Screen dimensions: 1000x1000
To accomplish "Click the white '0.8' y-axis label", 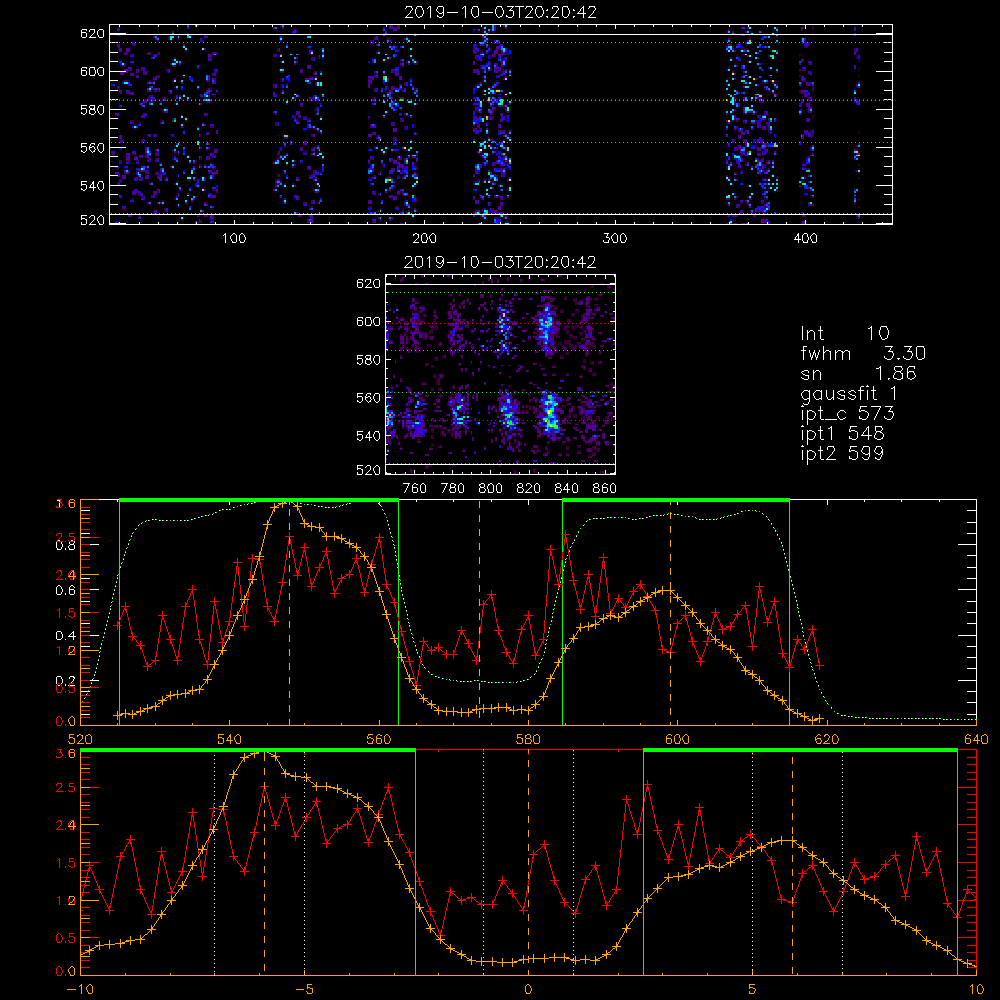I will [x=66, y=545].
